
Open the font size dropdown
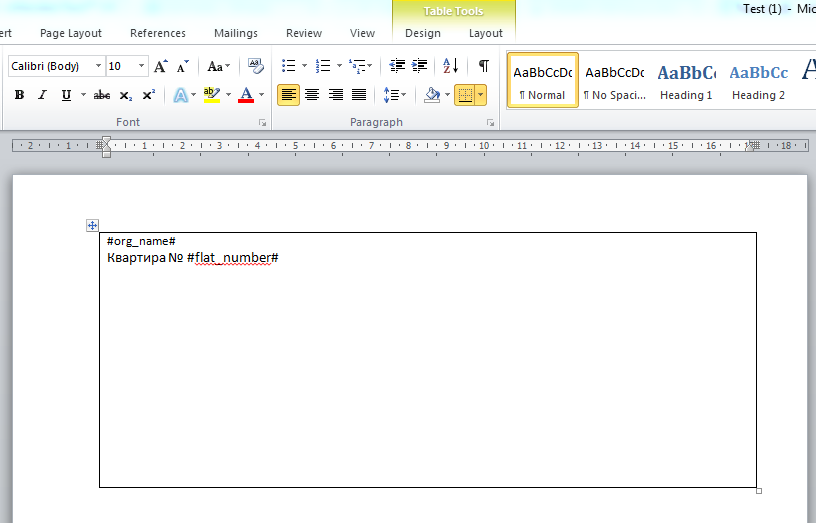click(x=141, y=66)
